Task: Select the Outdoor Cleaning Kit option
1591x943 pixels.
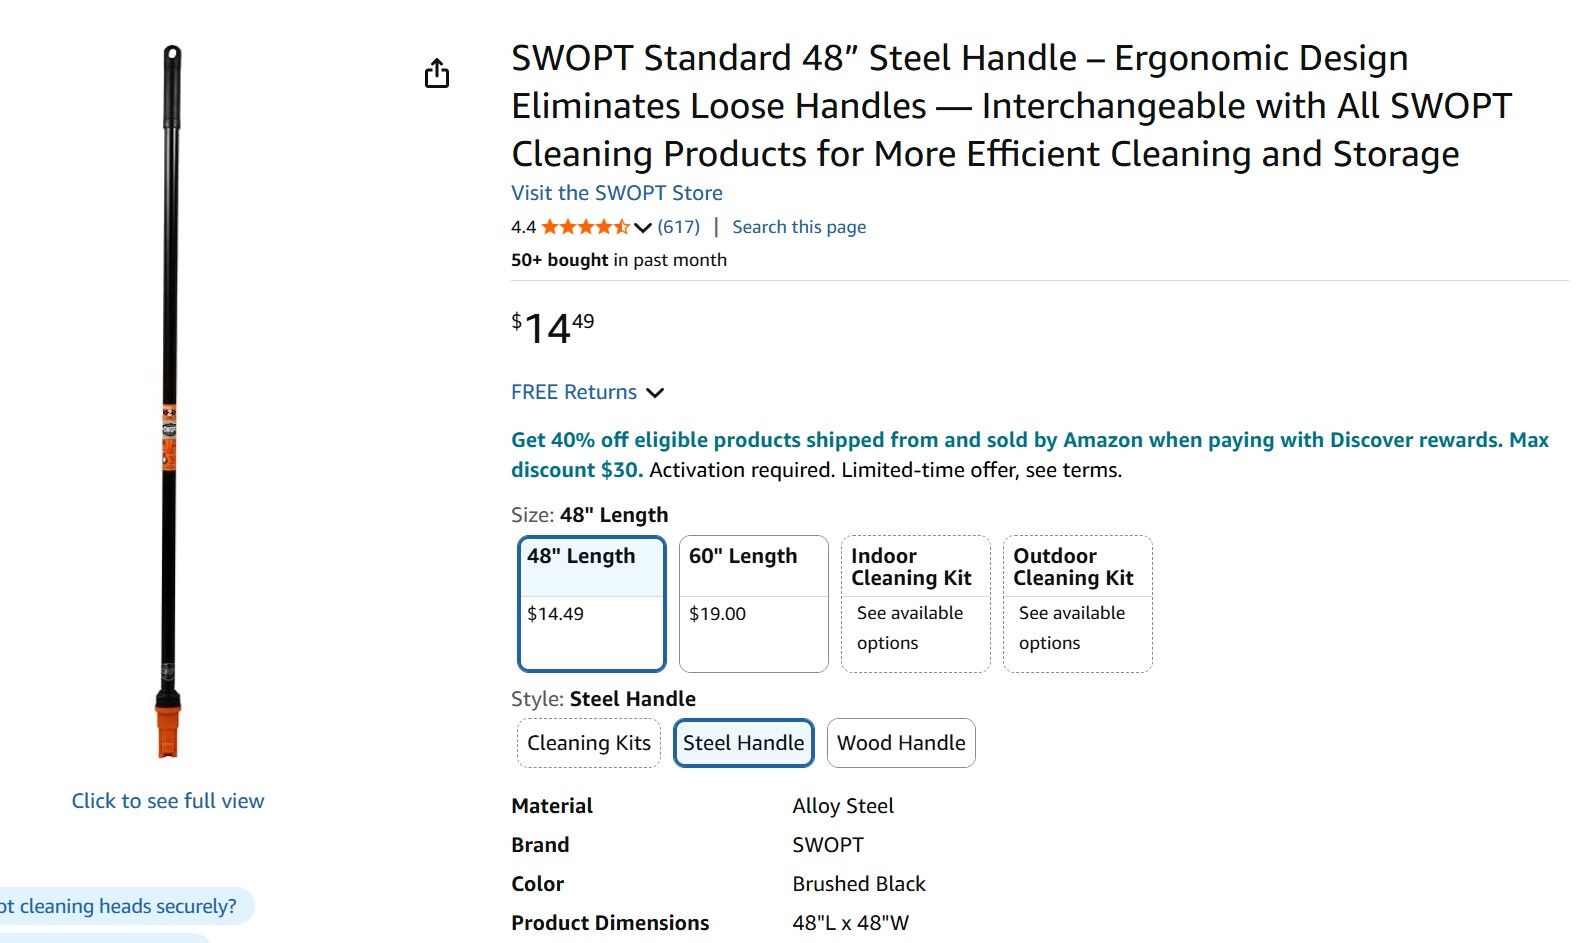Action: point(1077,601)
